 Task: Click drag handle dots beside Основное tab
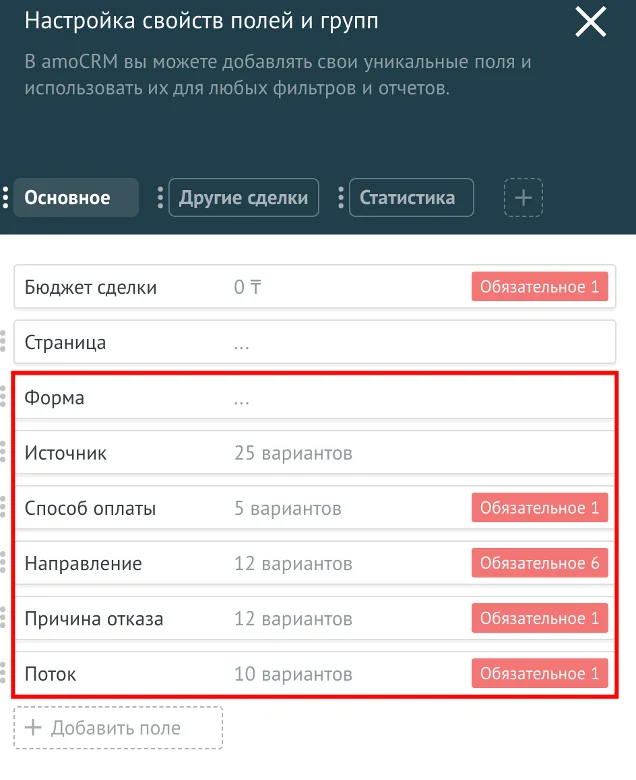coord(5,197)
